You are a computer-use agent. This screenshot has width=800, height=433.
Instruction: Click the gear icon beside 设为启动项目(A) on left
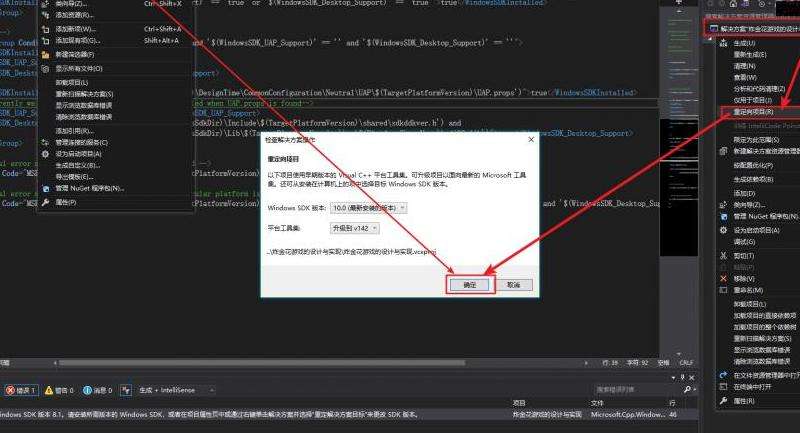click(44, 154)
